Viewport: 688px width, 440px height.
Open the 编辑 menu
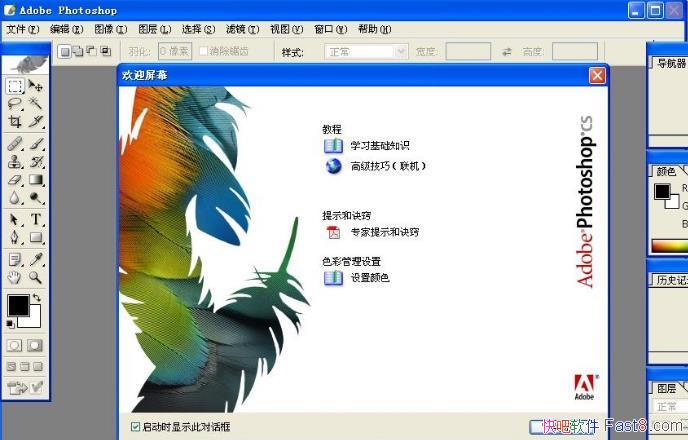tap(66, 29)
